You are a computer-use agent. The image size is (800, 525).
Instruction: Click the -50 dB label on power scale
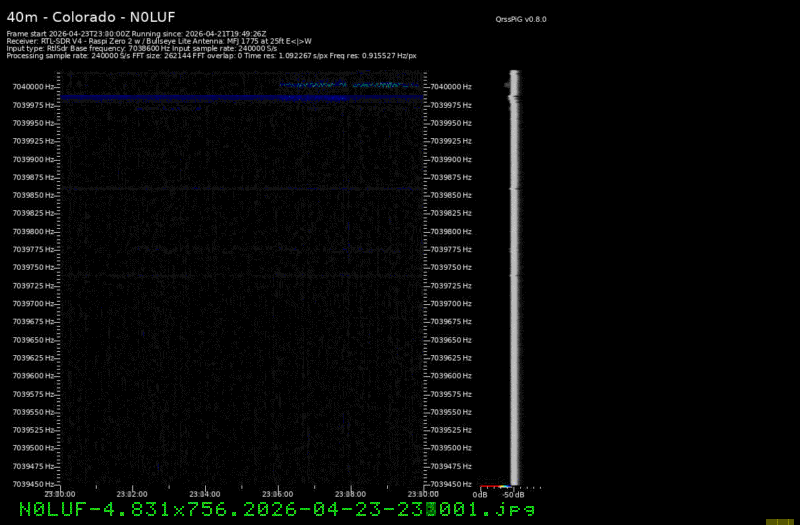[x=513, y=494]
